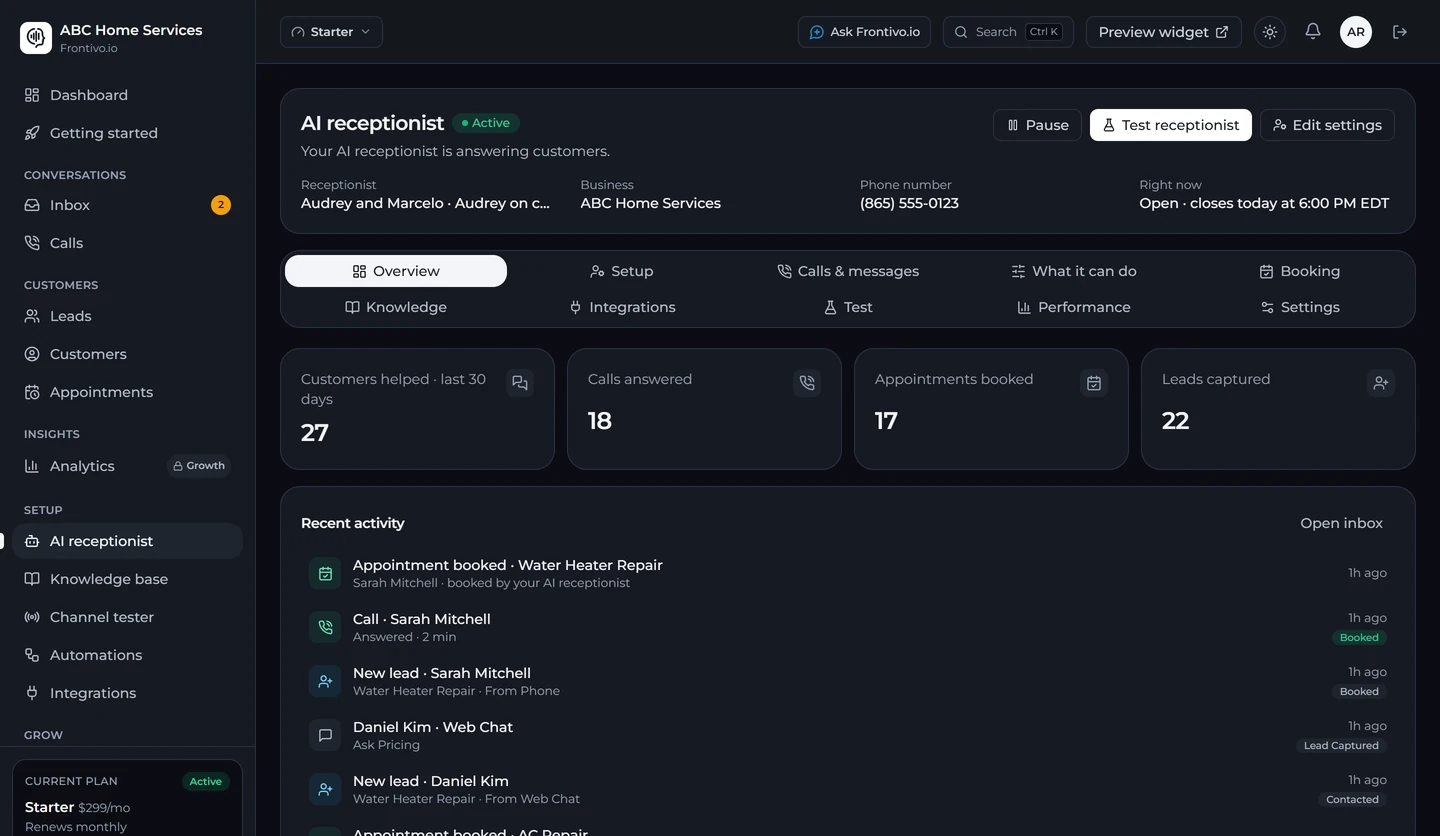Click the Inbox badge showing 2
Screen dimensions: 1440x836
click(221, 205)
